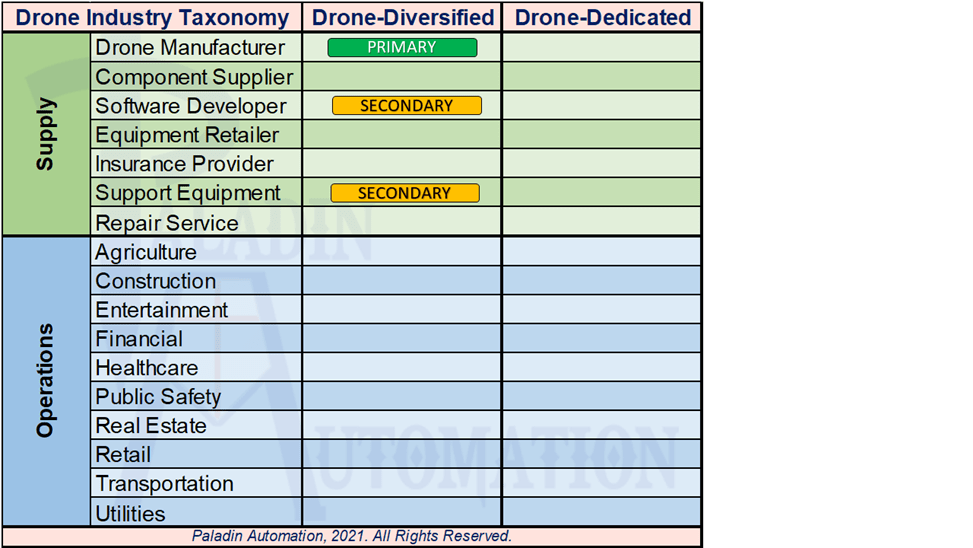Click the SECONDARY badge in Software Developer row

[x=406, y=105]
